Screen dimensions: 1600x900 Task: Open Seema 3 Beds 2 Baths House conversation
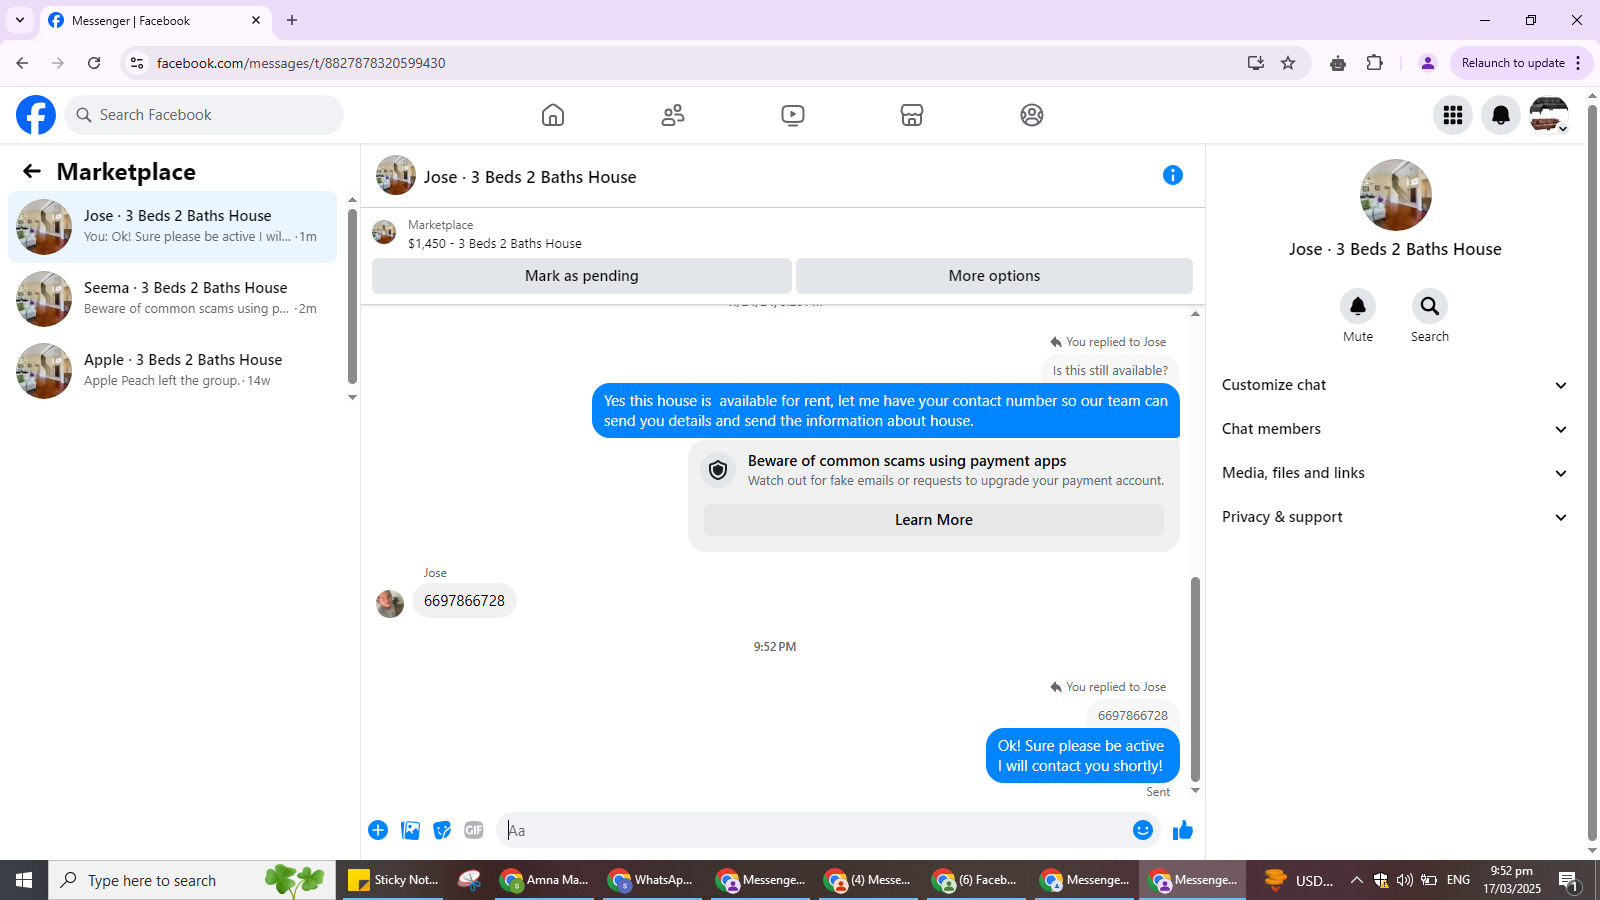[173, 299]
